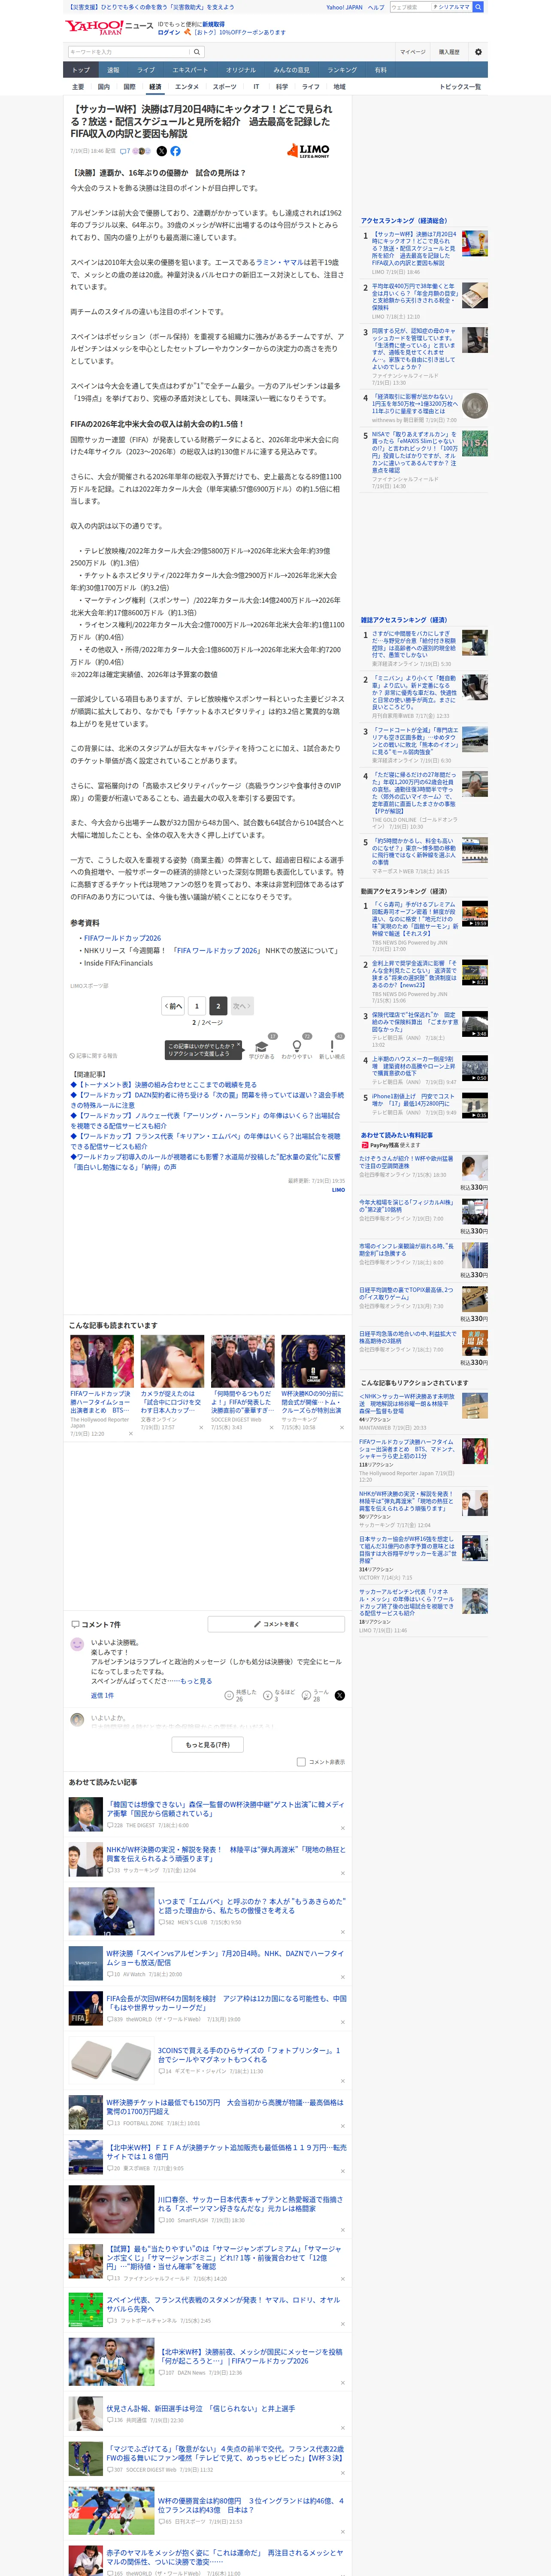Viewport: 551px width, 2576px height.
Task: Select the エキスパート navigation tab
Action: pos(190,70)
